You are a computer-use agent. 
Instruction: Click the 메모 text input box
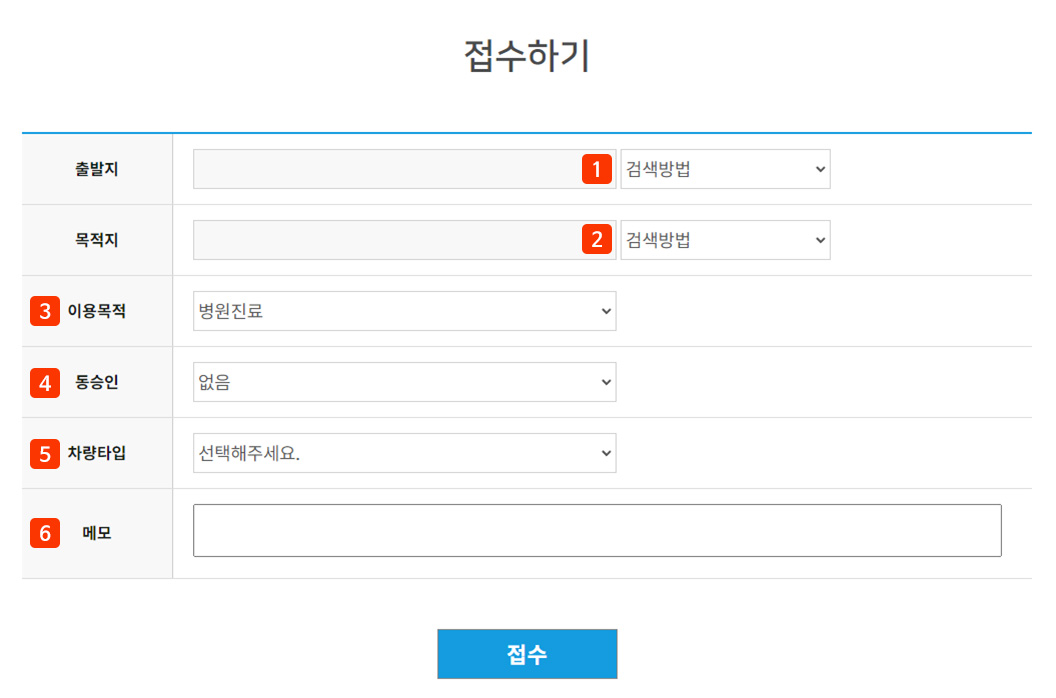click(597, 530)
